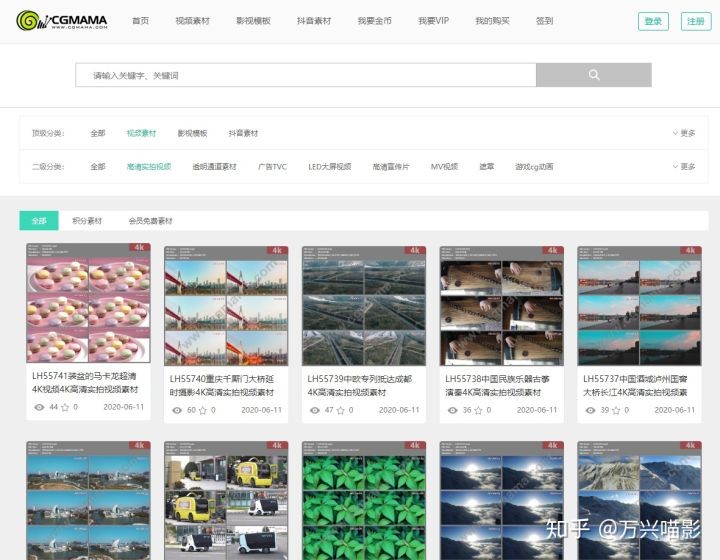
Task: Switch to 会员免费素材 tab
Action: click(x=150, y=221)
